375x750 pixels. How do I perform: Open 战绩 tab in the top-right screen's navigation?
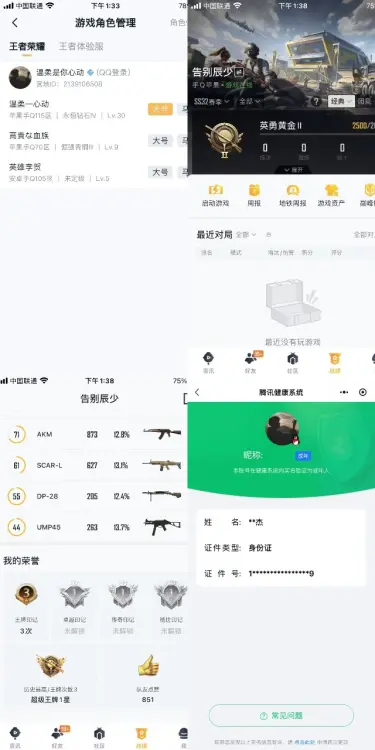point(334,363)
